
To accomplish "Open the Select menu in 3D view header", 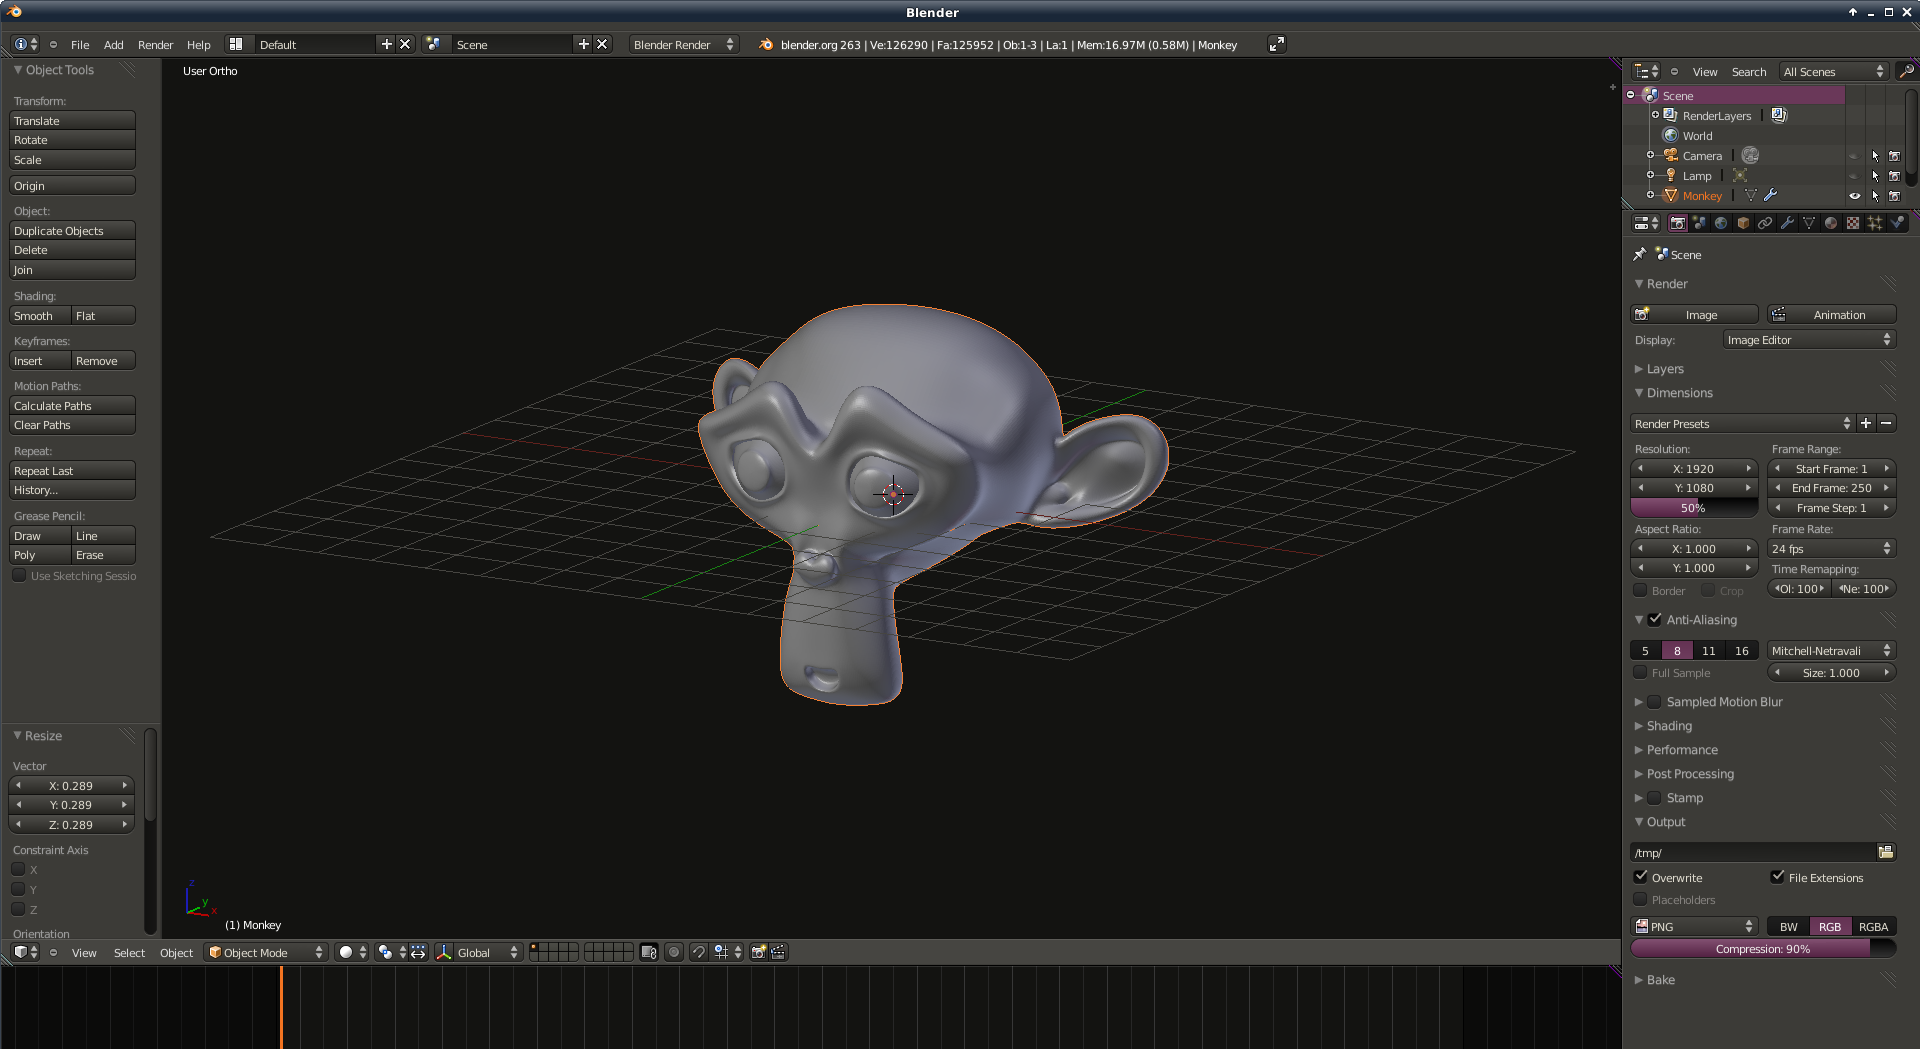I will point(129,953).
